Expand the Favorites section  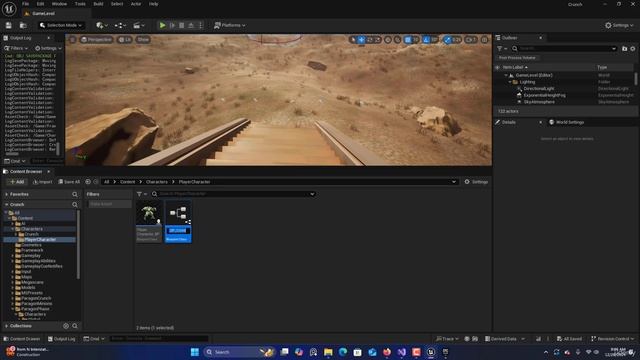pos(7,194)
